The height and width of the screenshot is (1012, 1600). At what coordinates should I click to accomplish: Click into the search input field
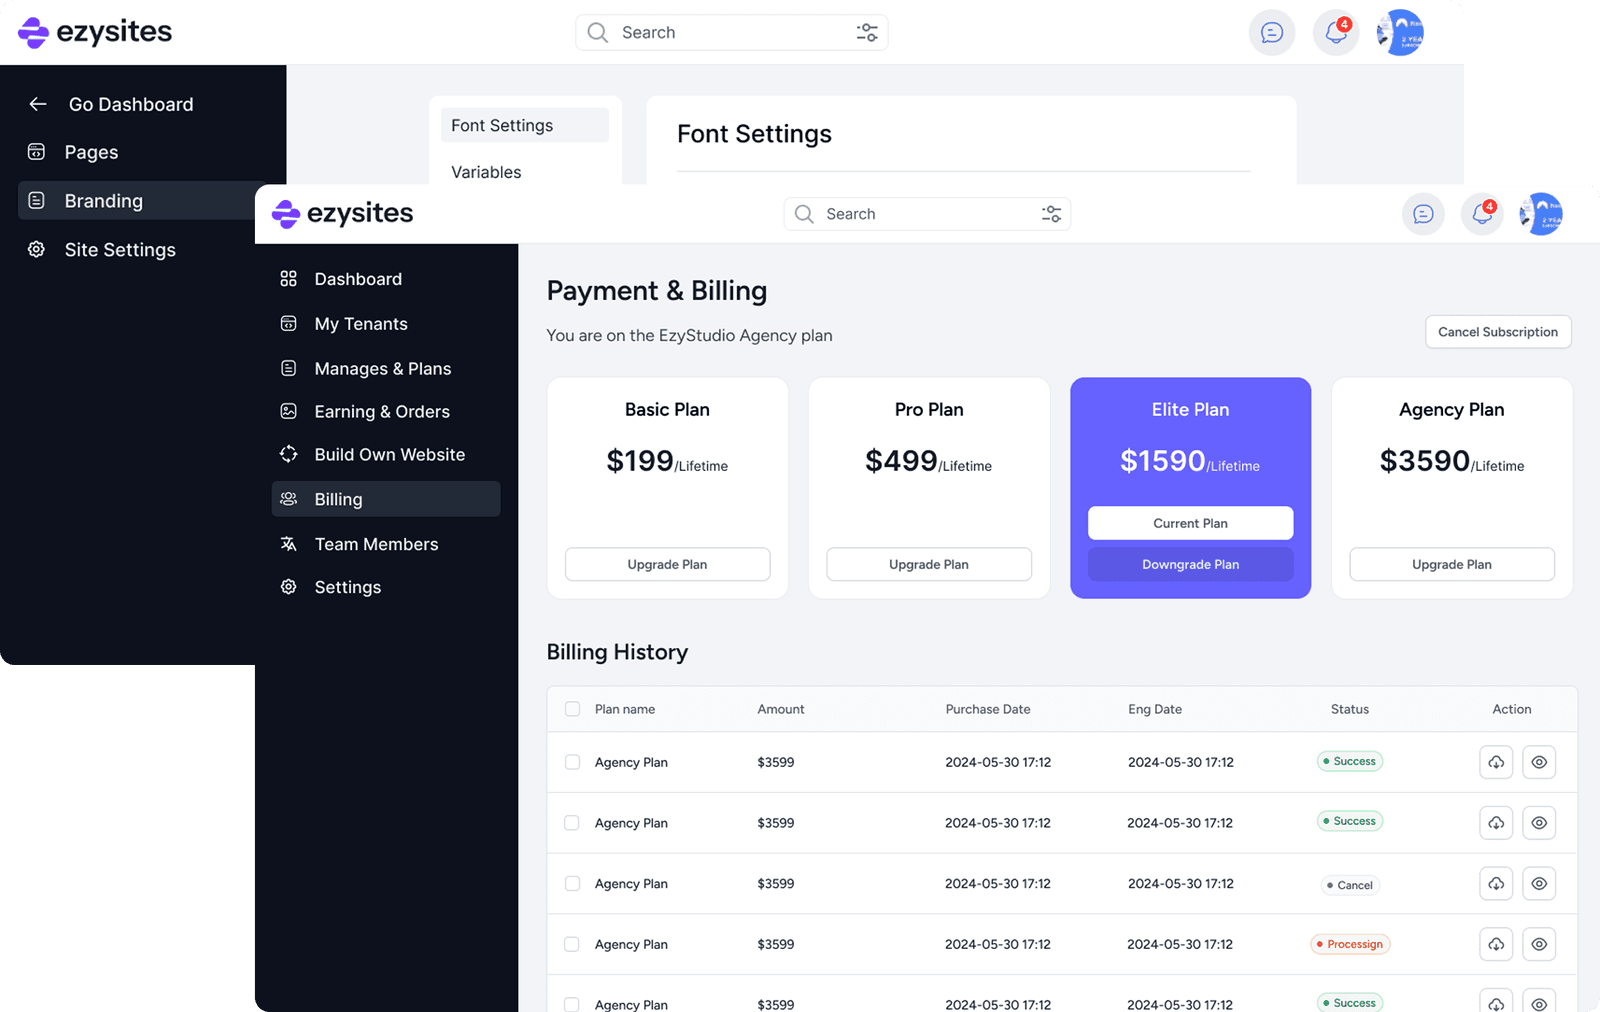tap(900, 213)
